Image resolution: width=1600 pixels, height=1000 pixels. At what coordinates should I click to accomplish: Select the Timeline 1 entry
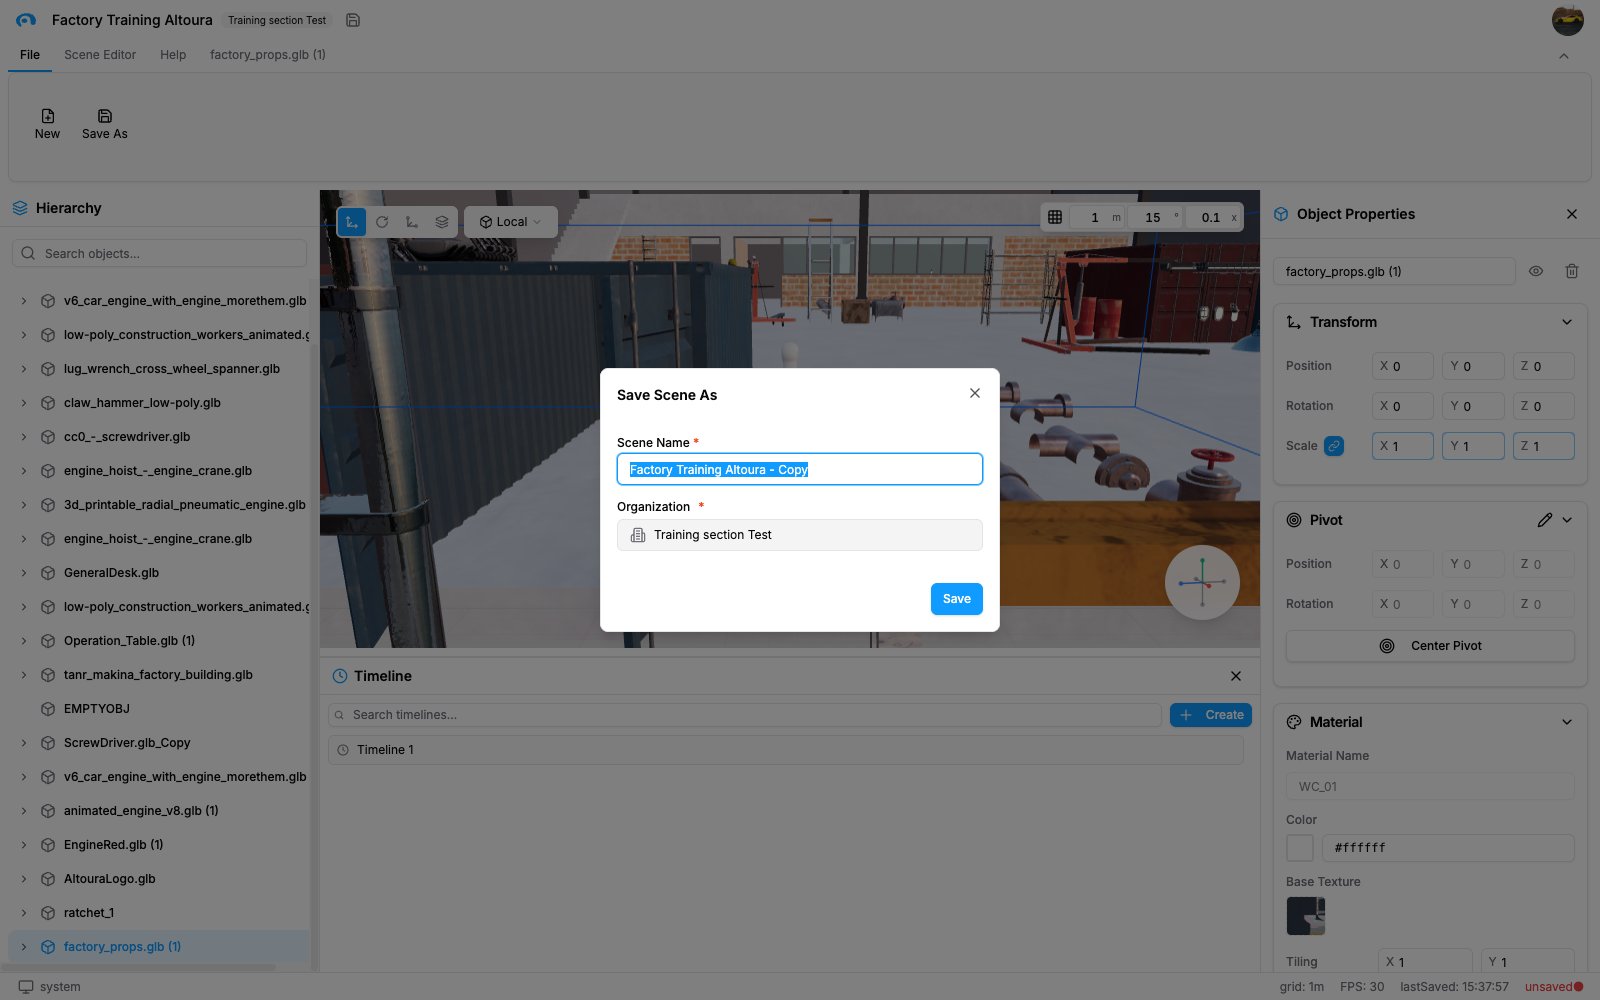coord(786,750)
